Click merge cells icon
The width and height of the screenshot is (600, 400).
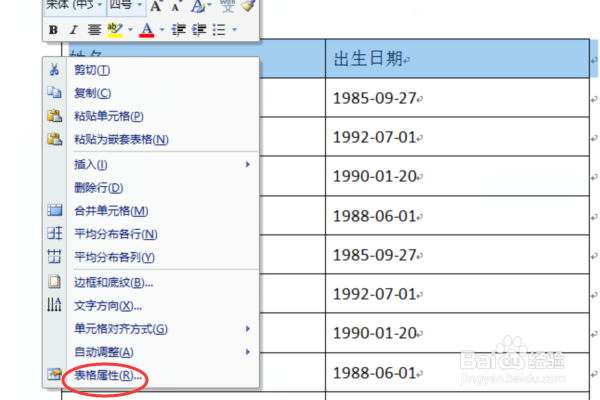(x=54, y=210)
